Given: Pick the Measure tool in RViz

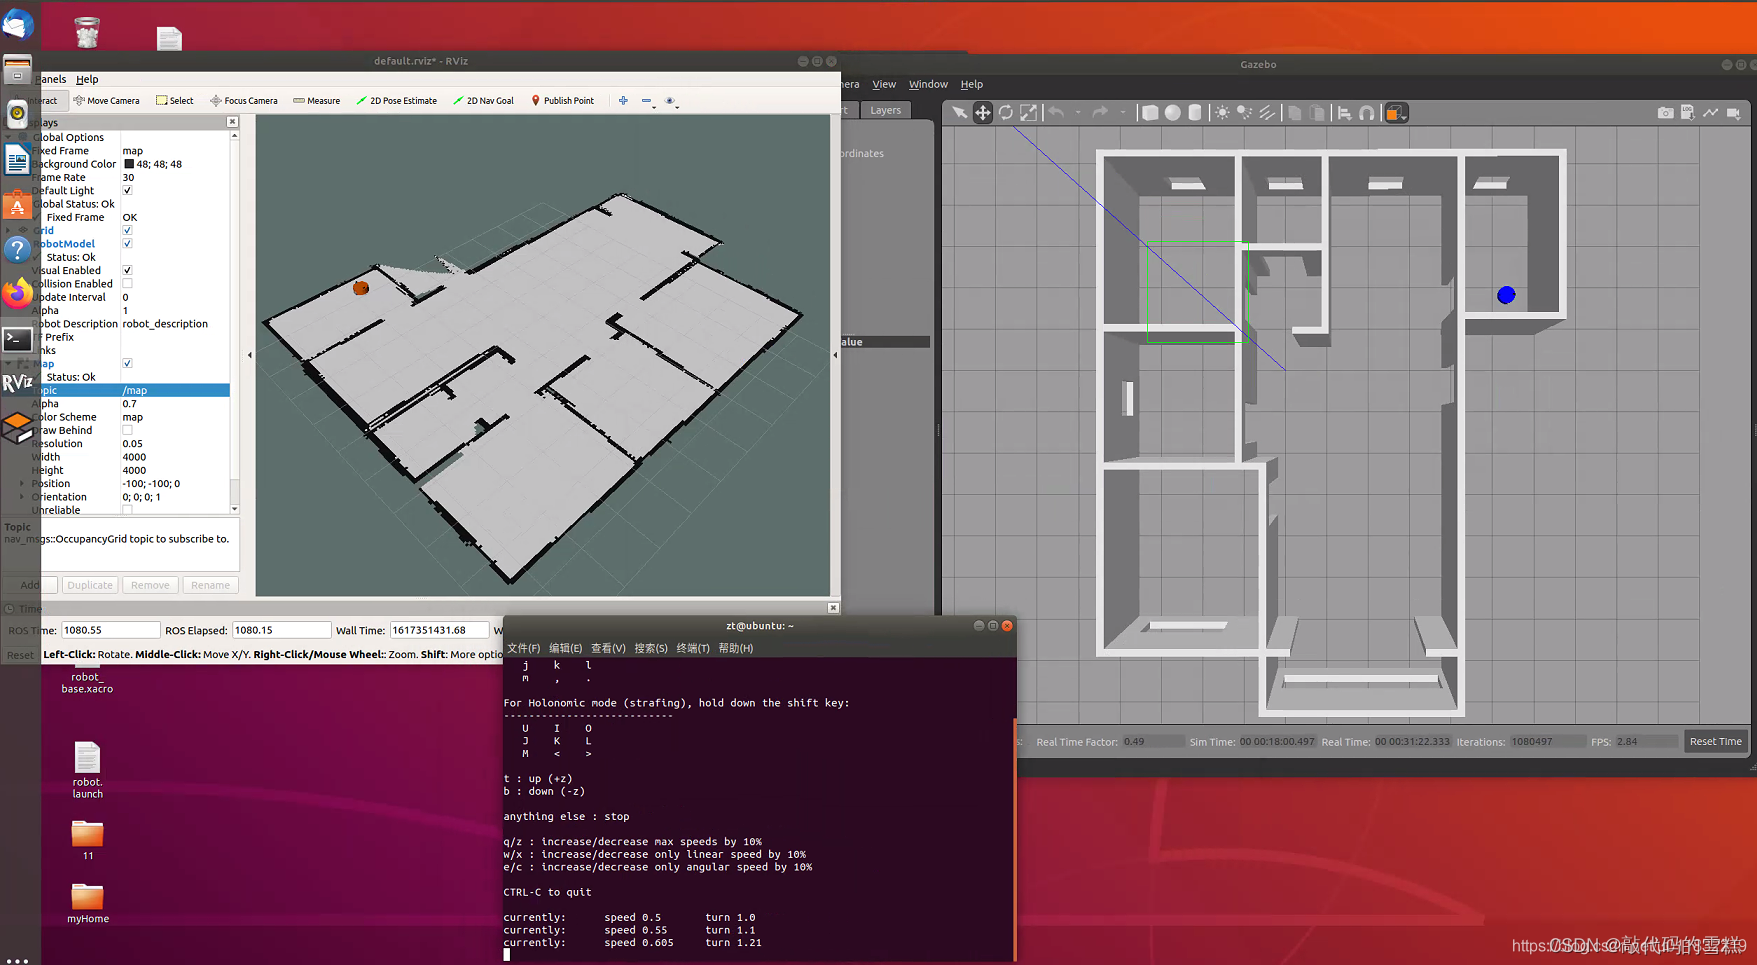Looking at the screenshot, I should (317, 101).
